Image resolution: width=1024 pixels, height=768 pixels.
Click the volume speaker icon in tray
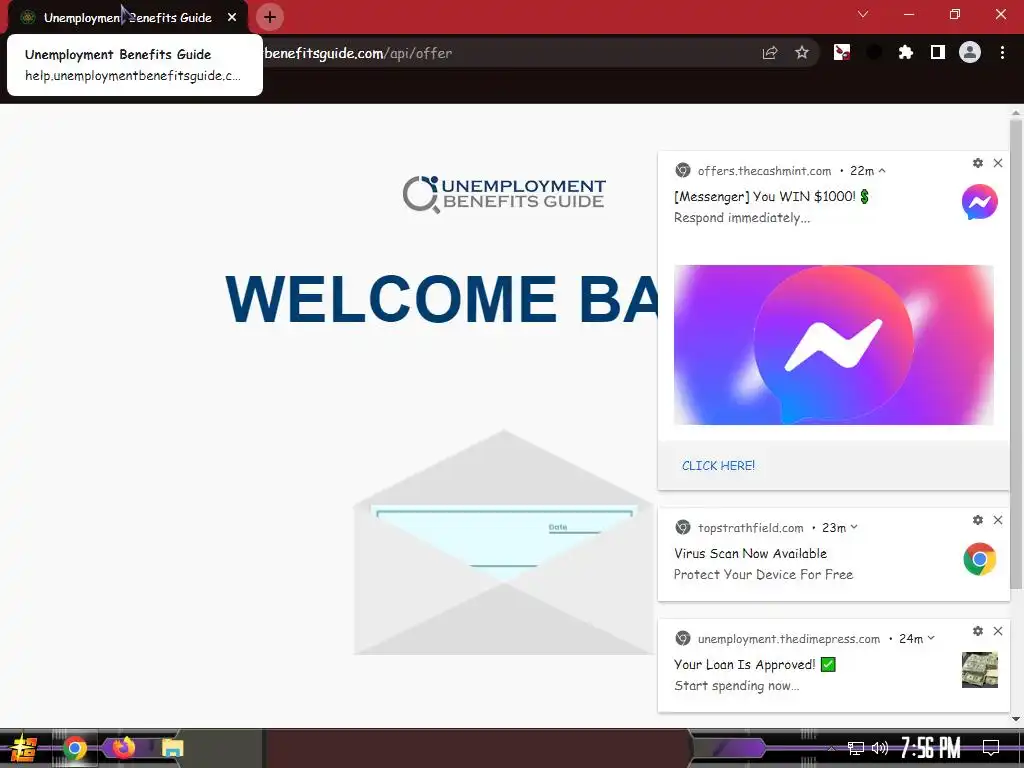pyautogui.click(x=880, y=748)
